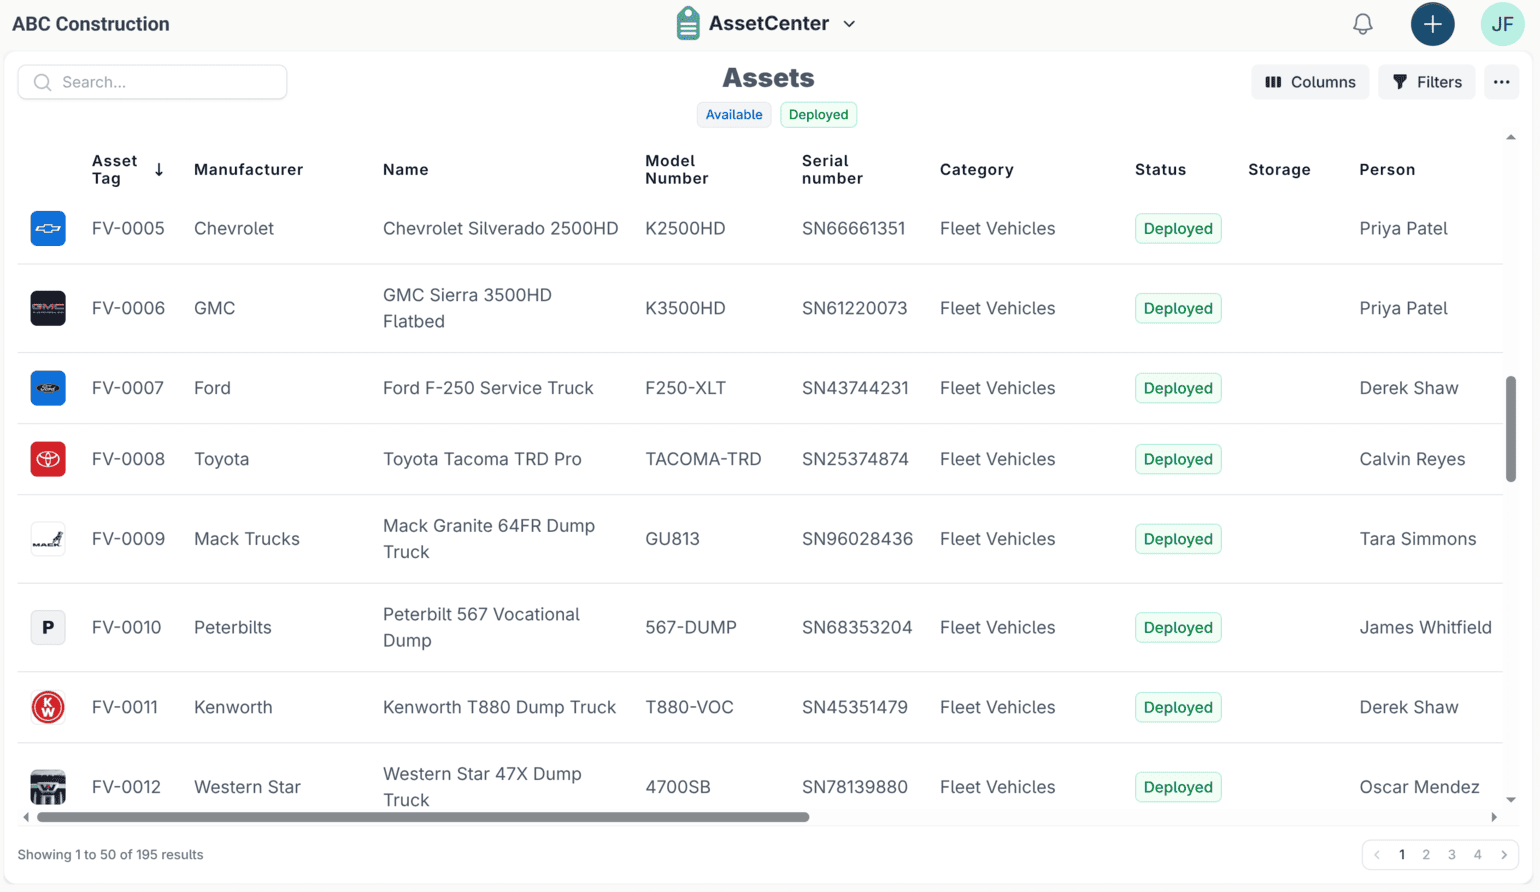The height and width of the screenshot is (892, 1540).
Task: Click serial number SN43744231
Action: point(855,388)
